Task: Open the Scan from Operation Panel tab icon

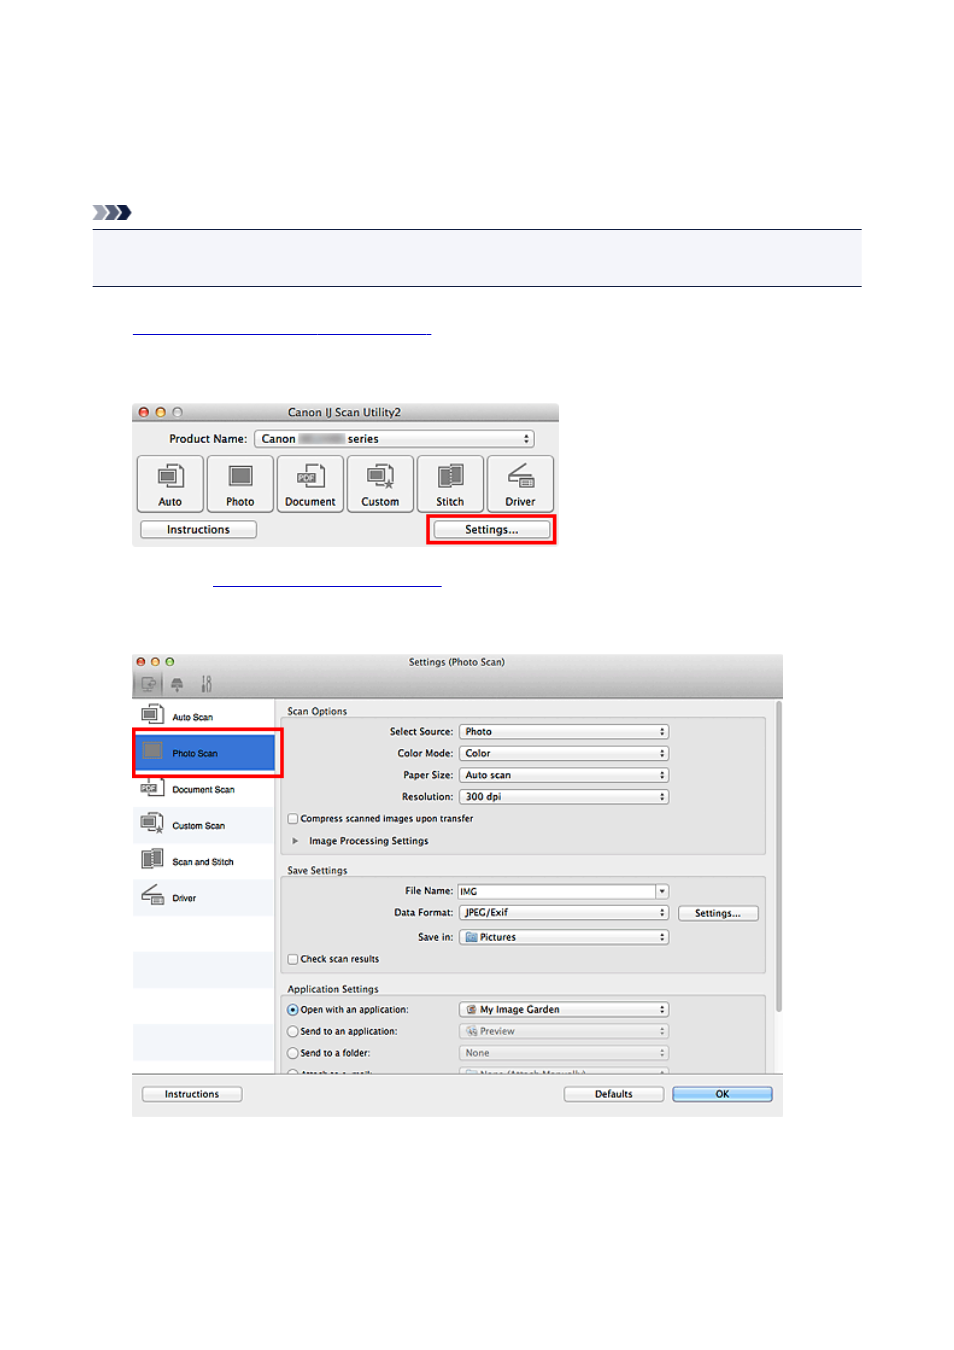Action: 177,684
